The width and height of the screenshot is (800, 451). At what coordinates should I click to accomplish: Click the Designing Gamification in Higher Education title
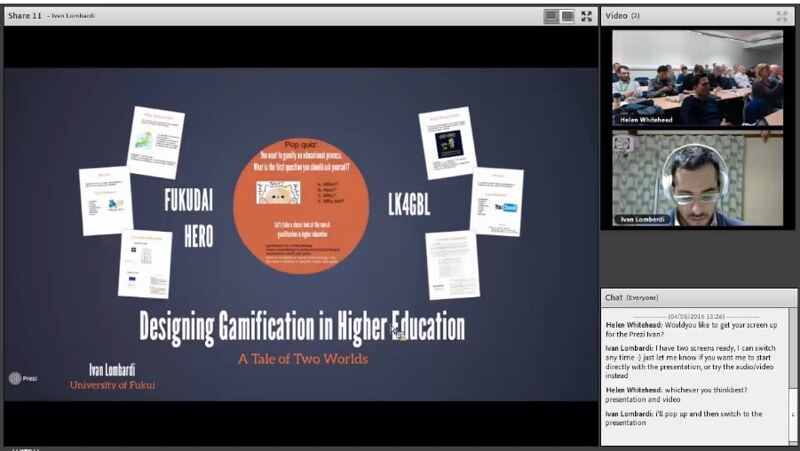pos(302,327)
